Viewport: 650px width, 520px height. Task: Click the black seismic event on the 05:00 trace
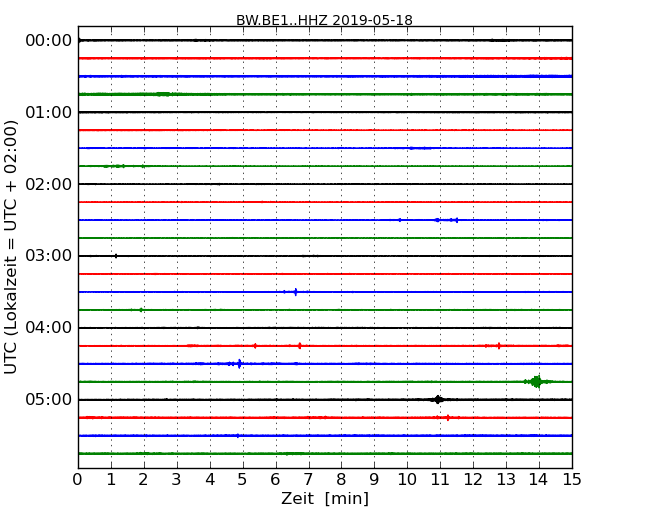point(437,400)
